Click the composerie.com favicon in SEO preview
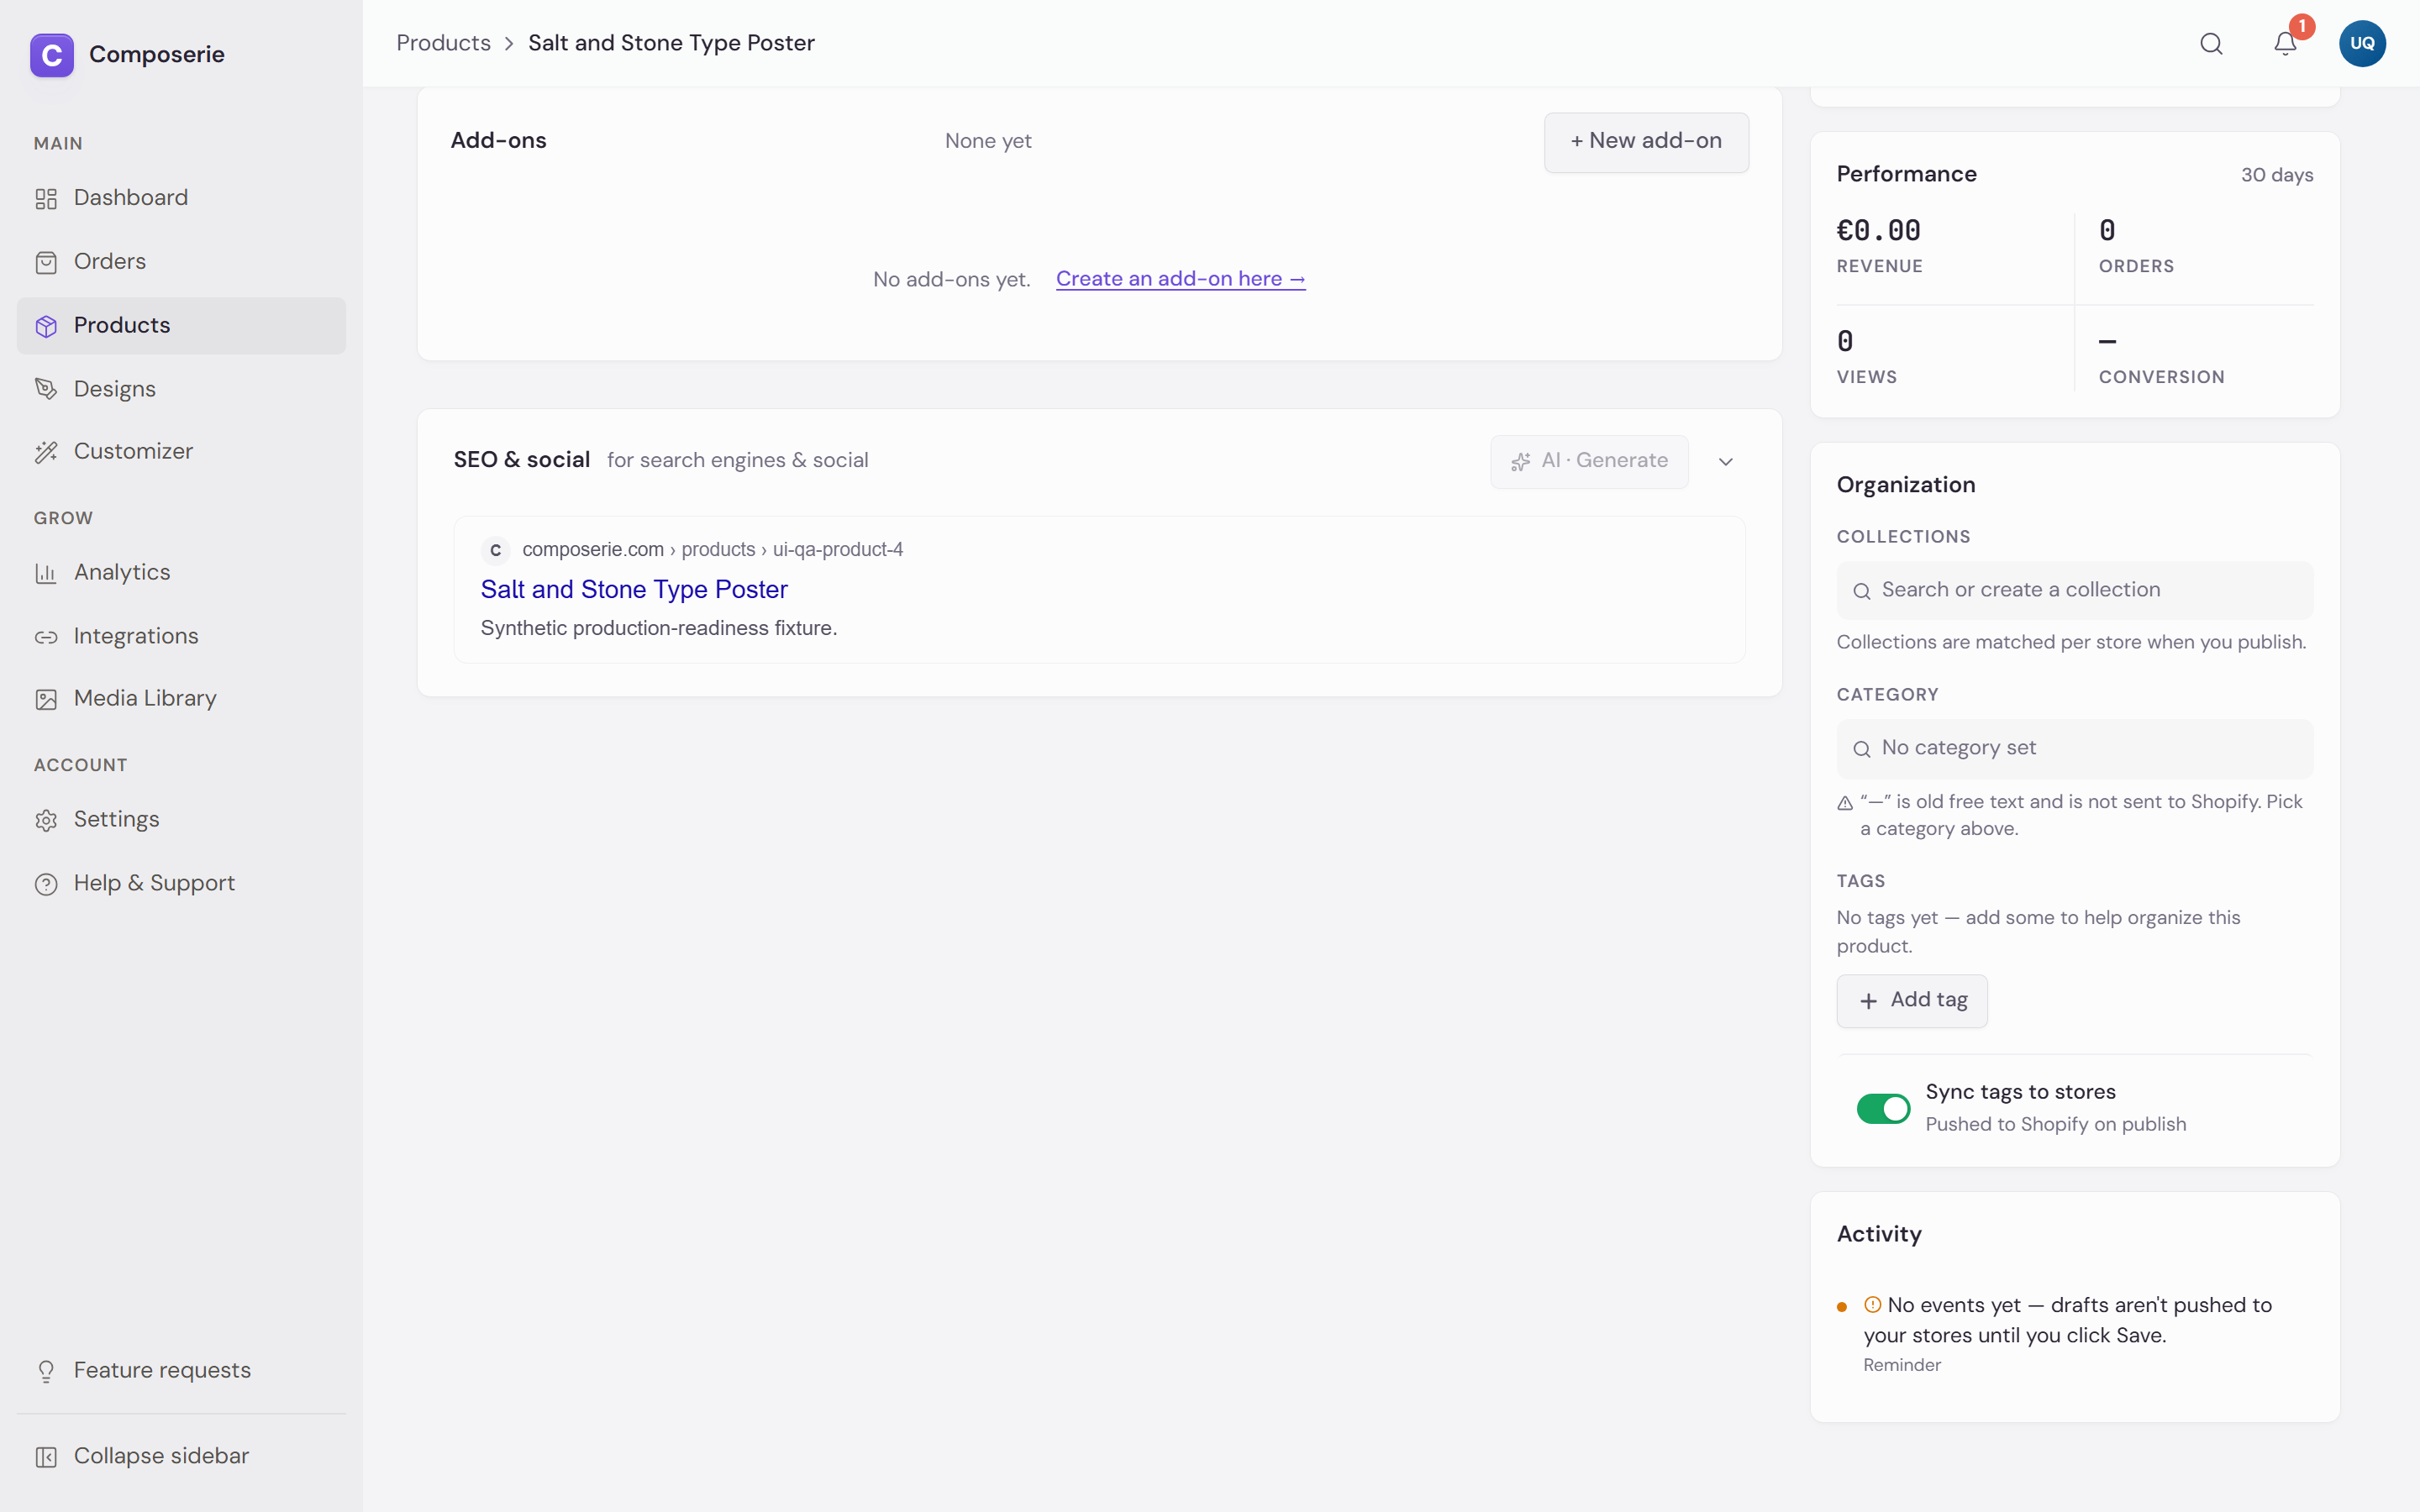Image resolution: width=2420 pixels, height=1512 pixels. (x=496, y=550)
